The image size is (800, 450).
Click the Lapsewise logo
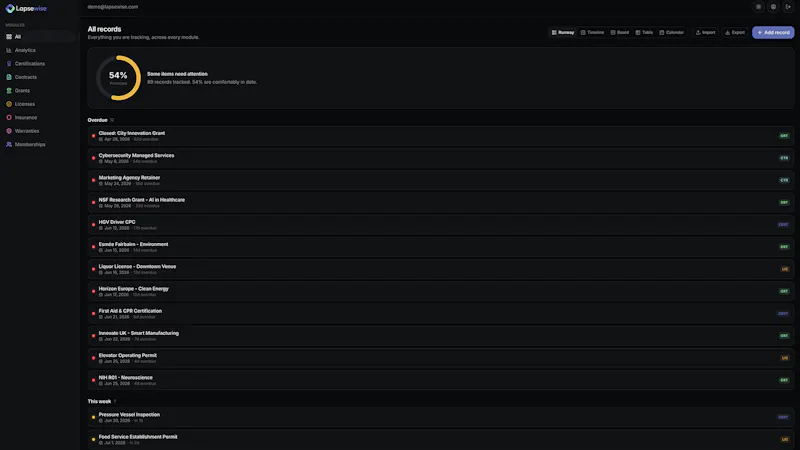26,8
